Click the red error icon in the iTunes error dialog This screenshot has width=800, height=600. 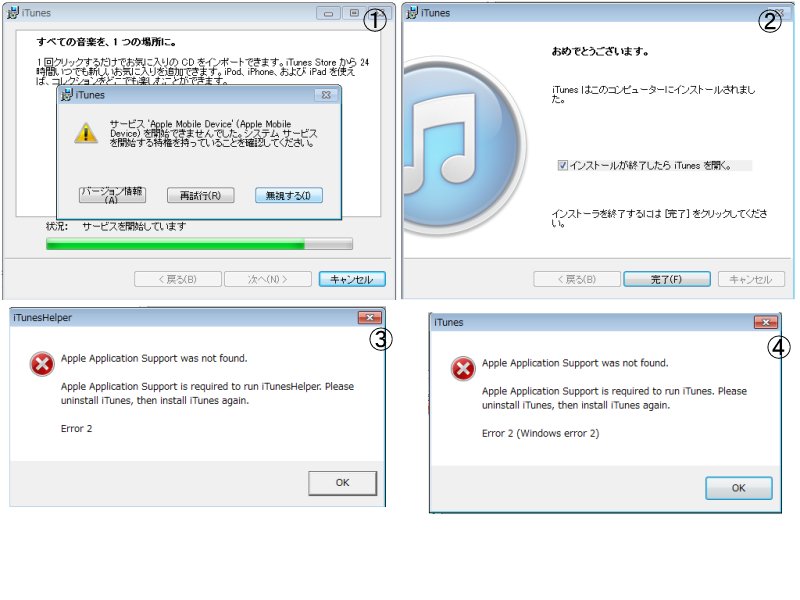(x=463, y=369)
